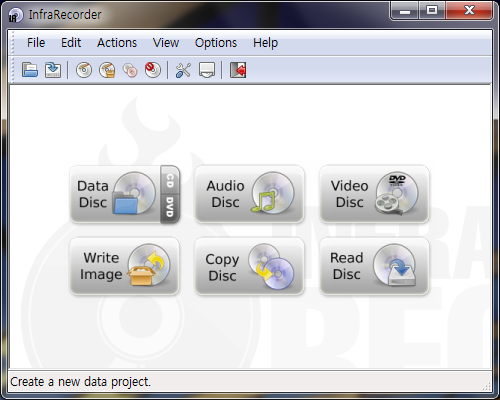Click the Devices drive toolbar icon
This screenshot has width=500, height=400.
207,70
